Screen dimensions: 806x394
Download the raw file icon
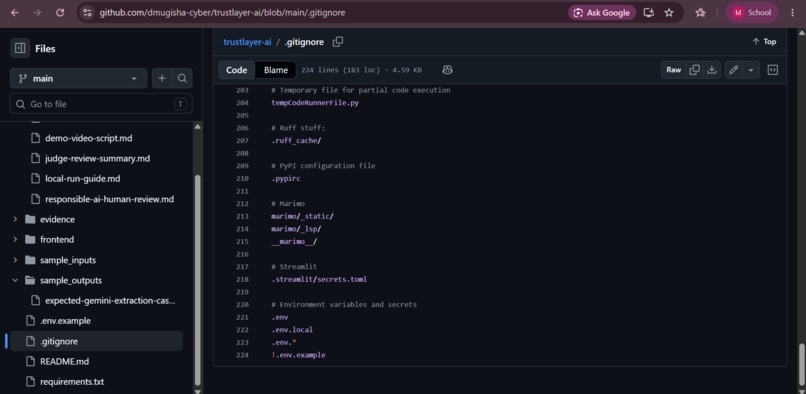(711, 70)
